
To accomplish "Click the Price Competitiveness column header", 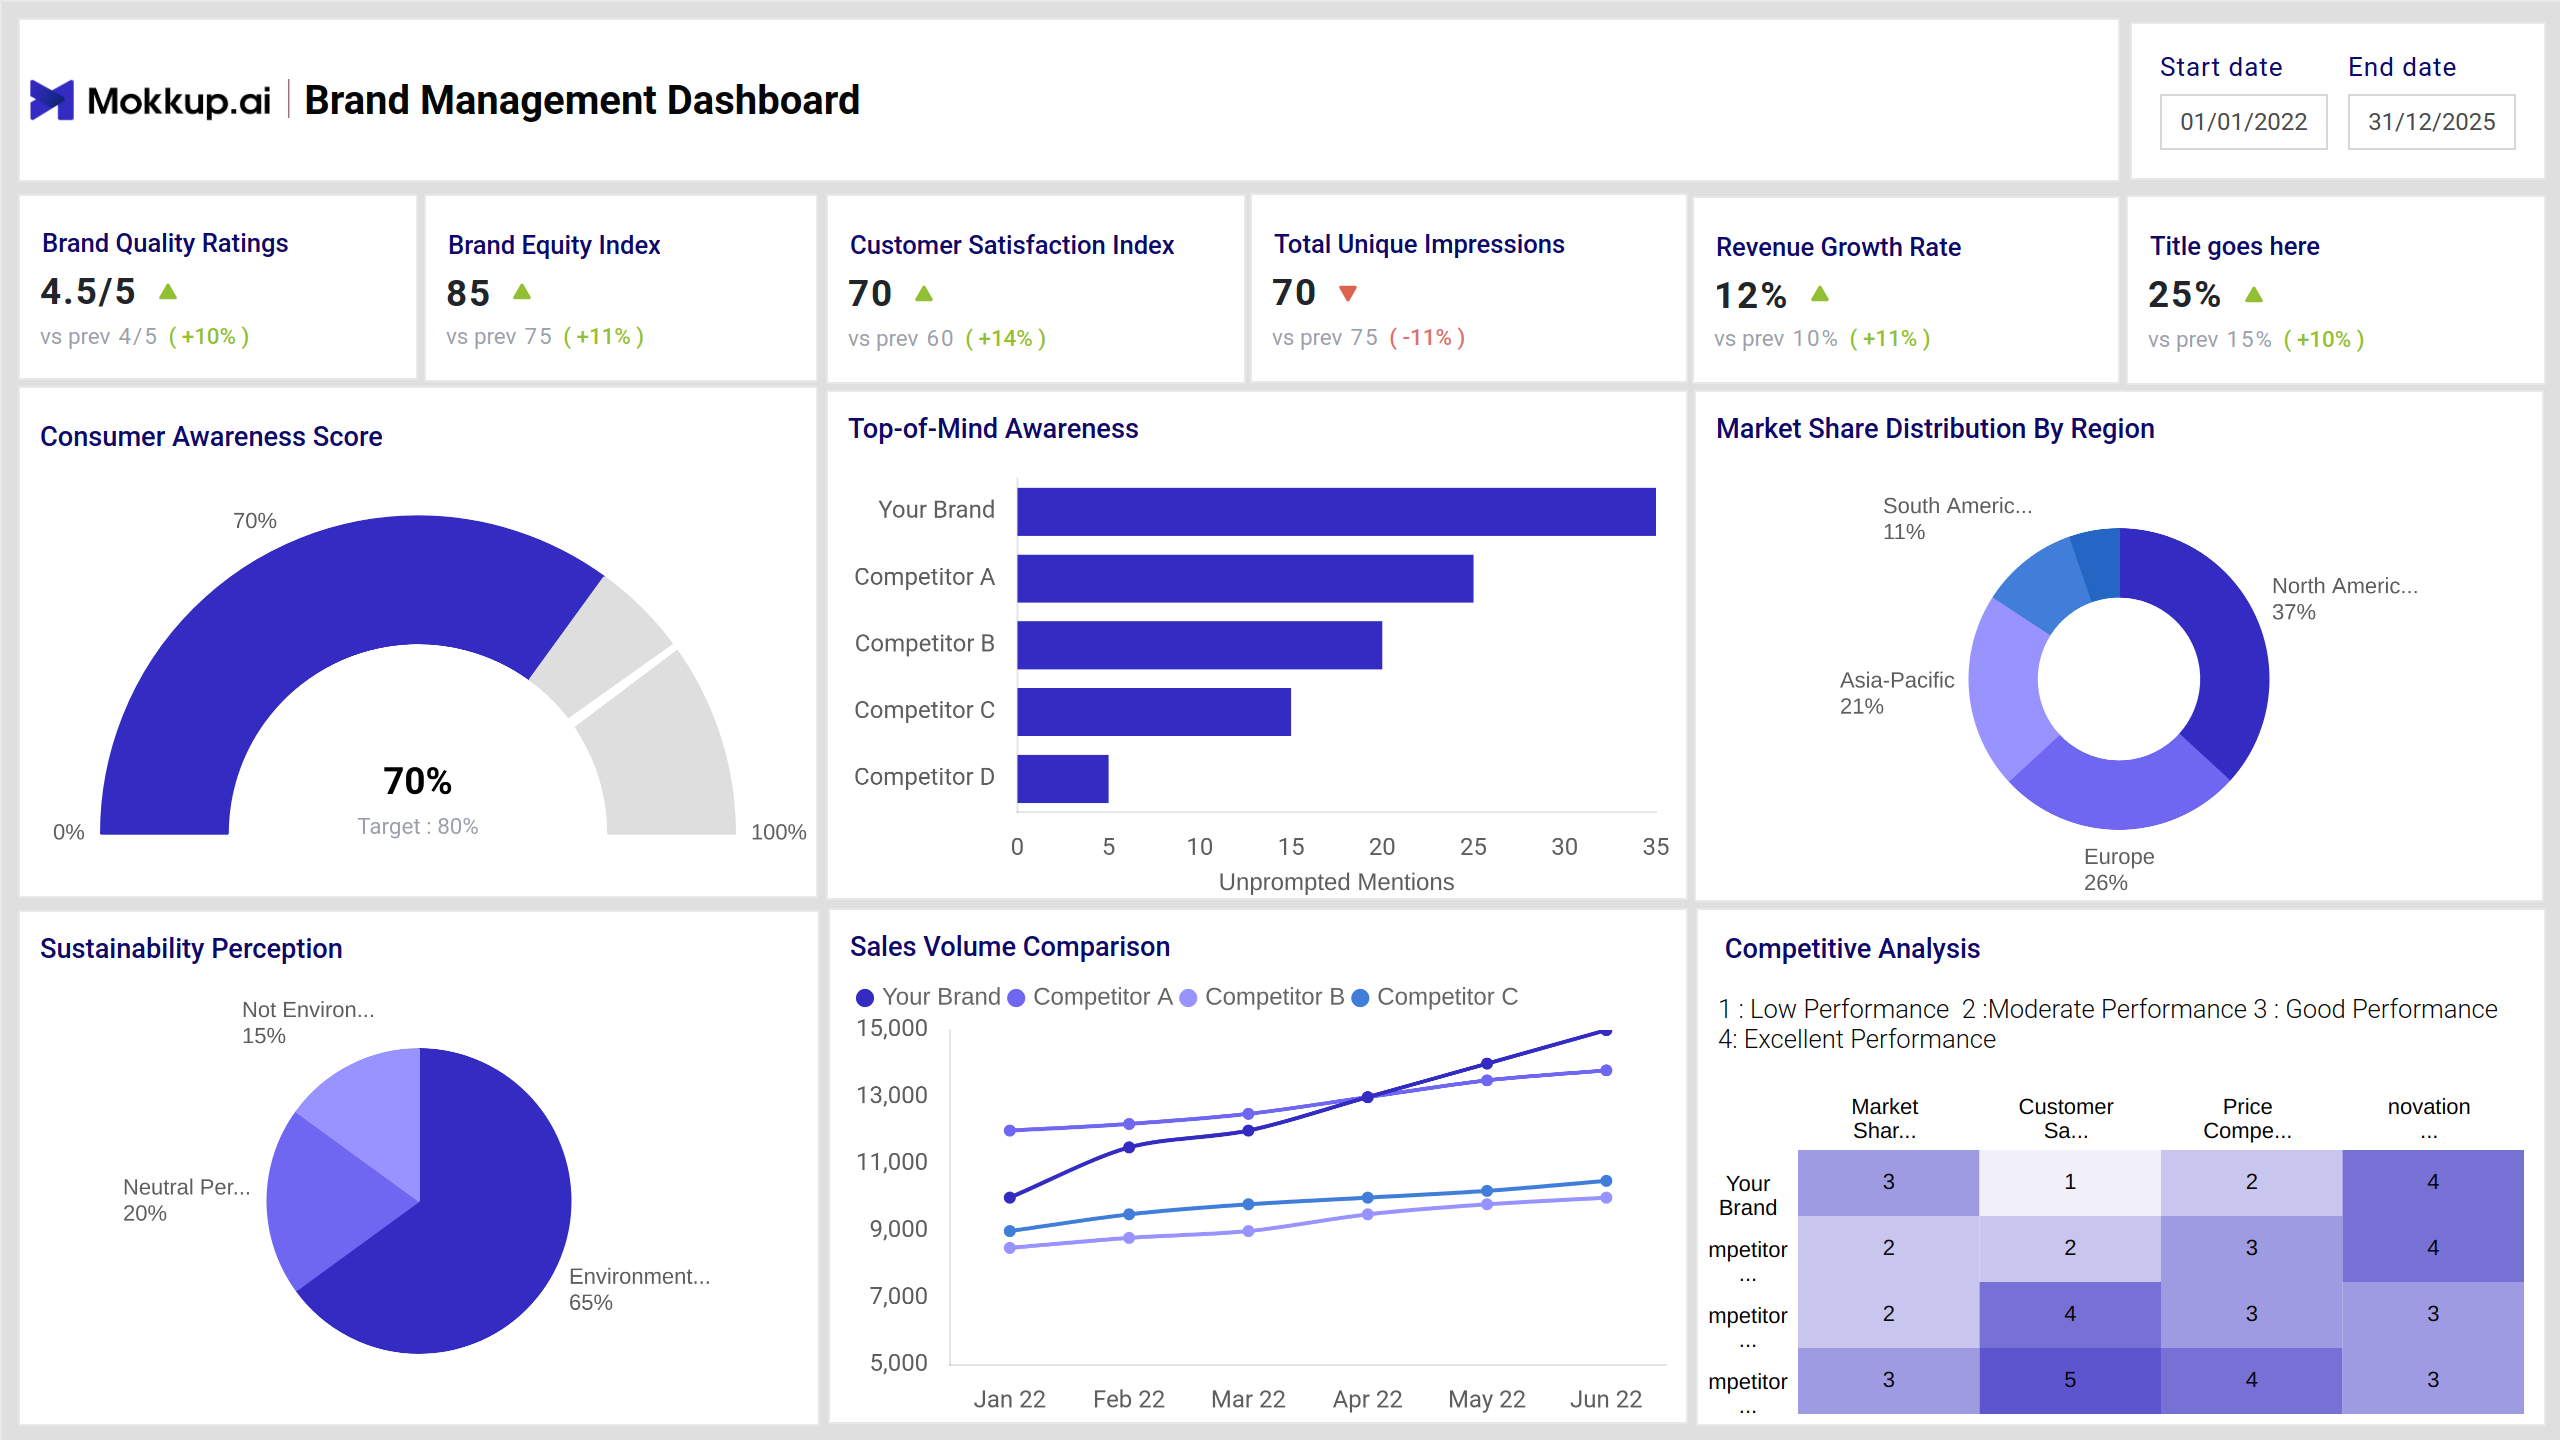I will 2247,1119.
